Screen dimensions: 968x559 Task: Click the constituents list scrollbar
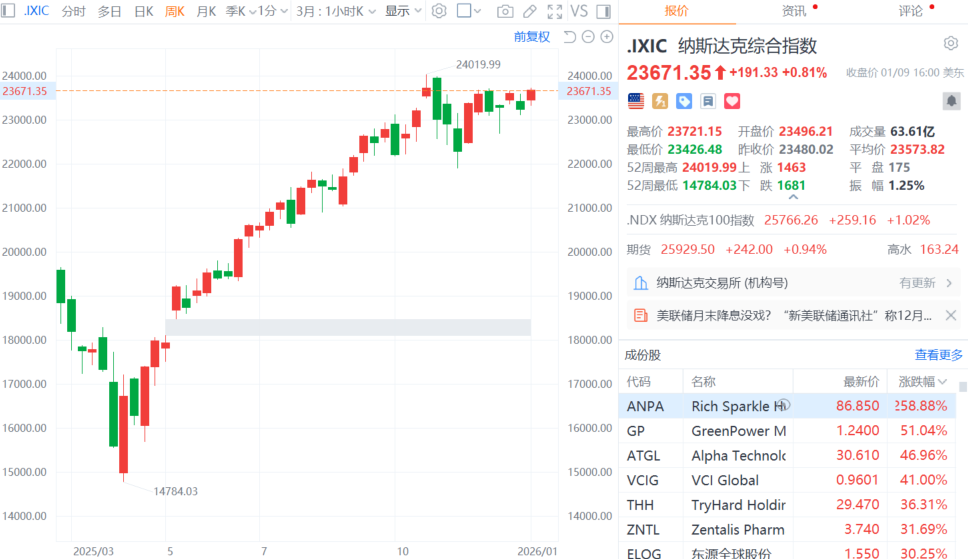coord(962,387)
